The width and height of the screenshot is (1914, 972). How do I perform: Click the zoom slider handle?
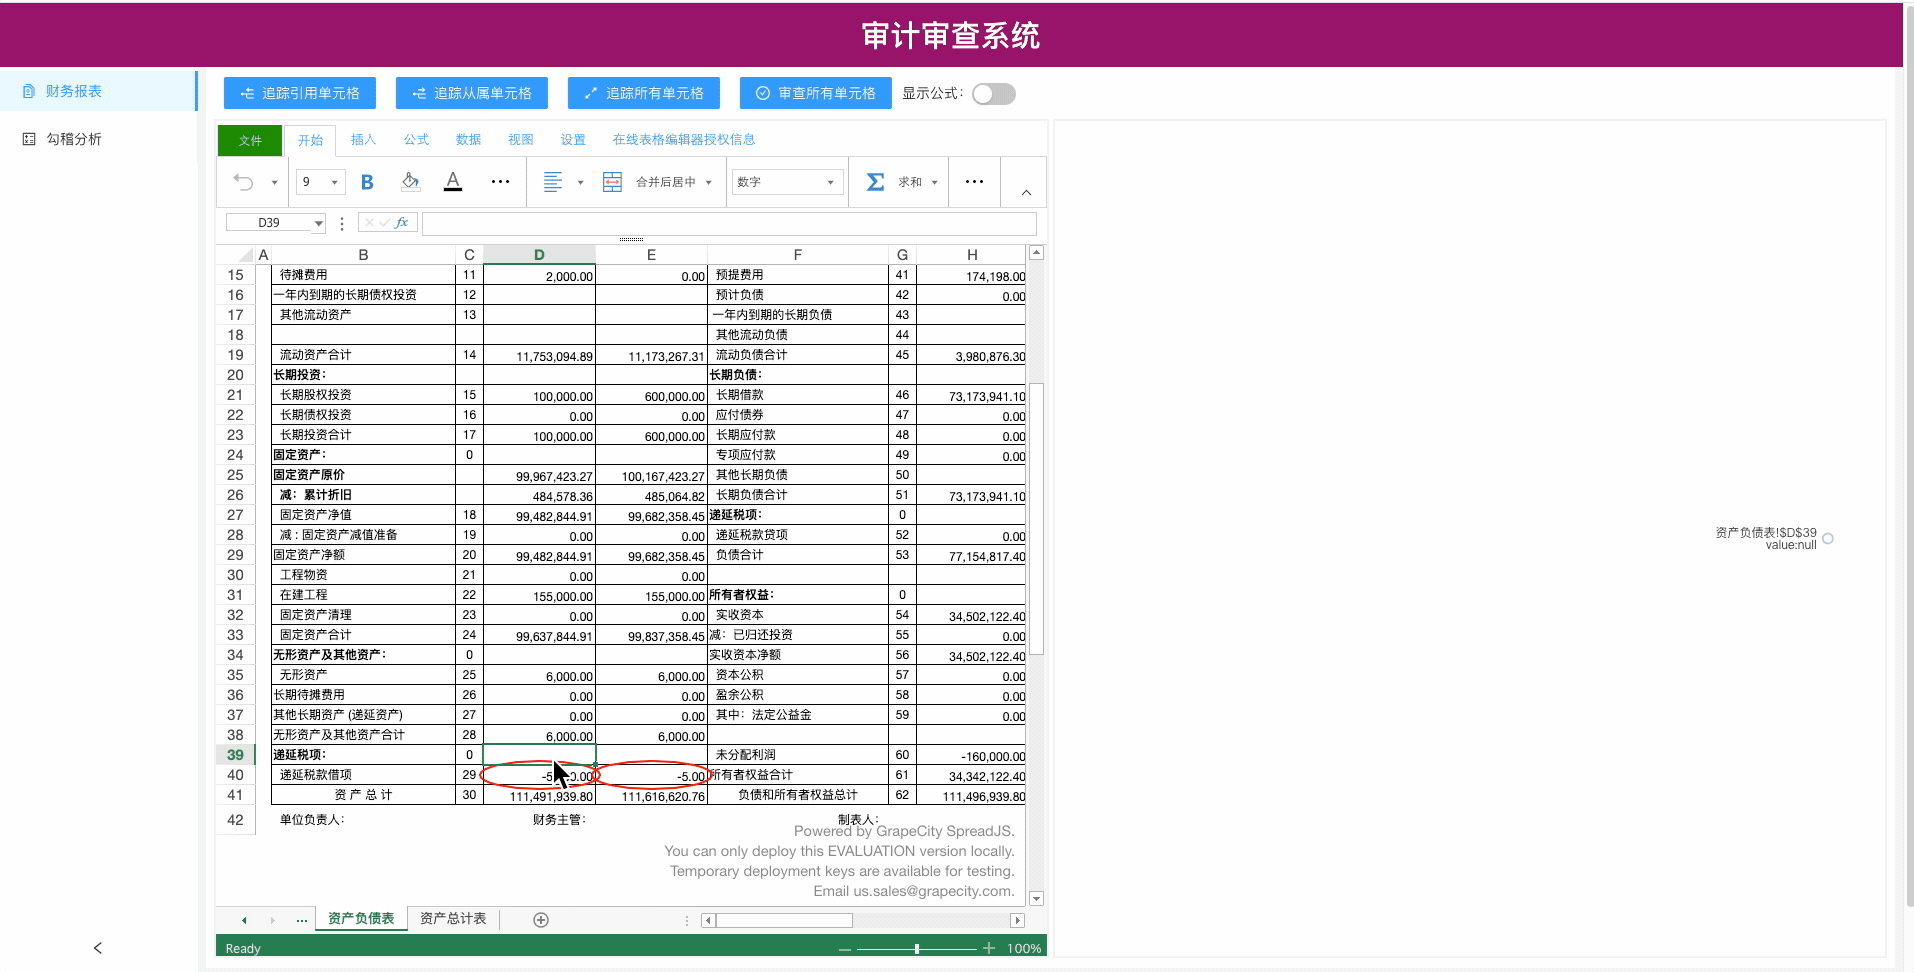tap(917, 948)
